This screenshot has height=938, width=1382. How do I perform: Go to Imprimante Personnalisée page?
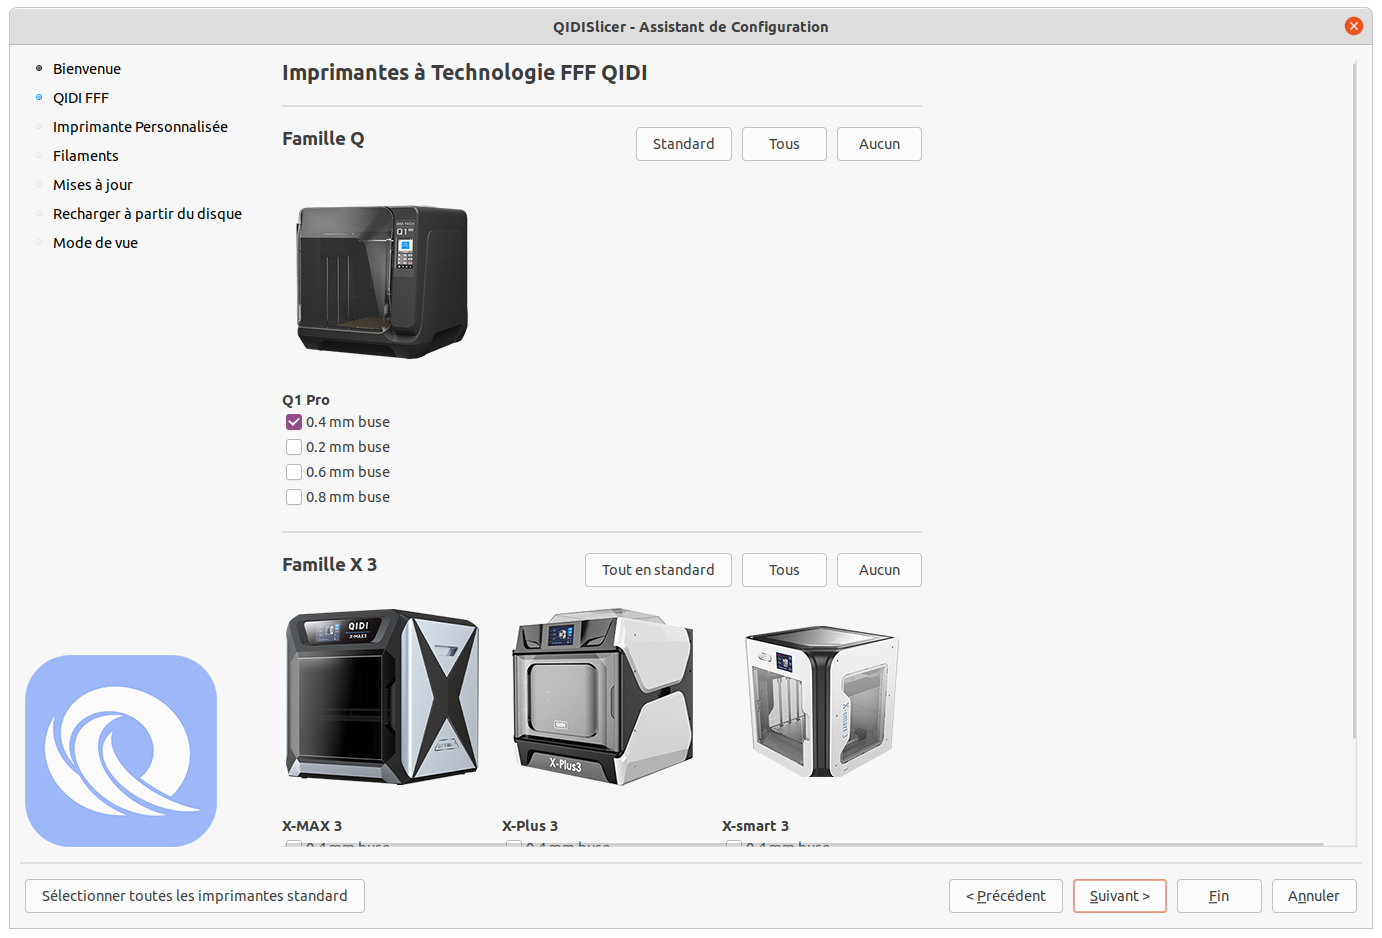click(x=140, y=127)
